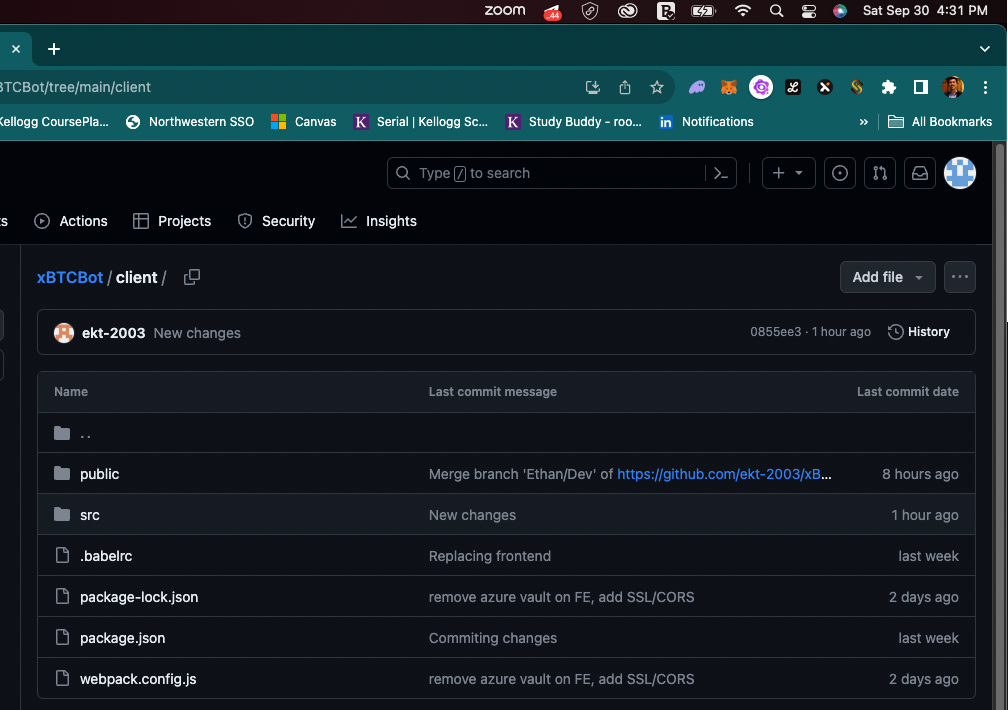Open the src folder
Screen dimensions: 1008x710
point(89,515)
